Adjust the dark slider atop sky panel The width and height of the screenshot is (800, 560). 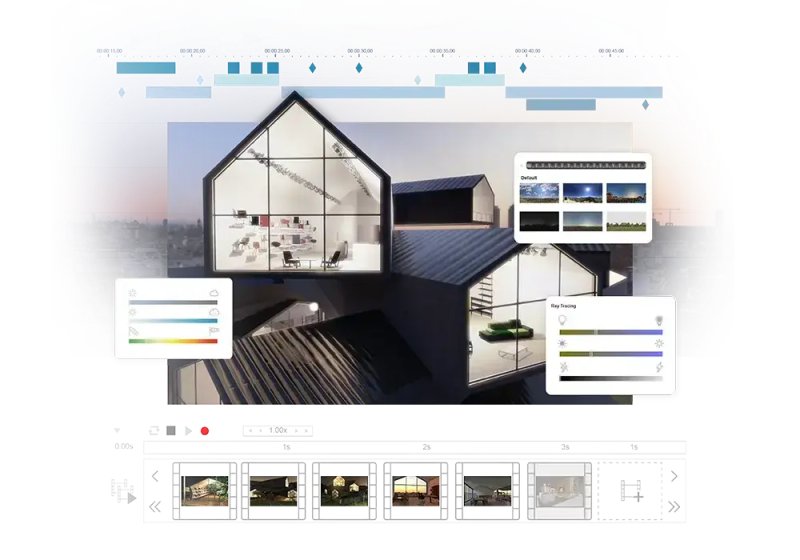(x=586, y=165)
